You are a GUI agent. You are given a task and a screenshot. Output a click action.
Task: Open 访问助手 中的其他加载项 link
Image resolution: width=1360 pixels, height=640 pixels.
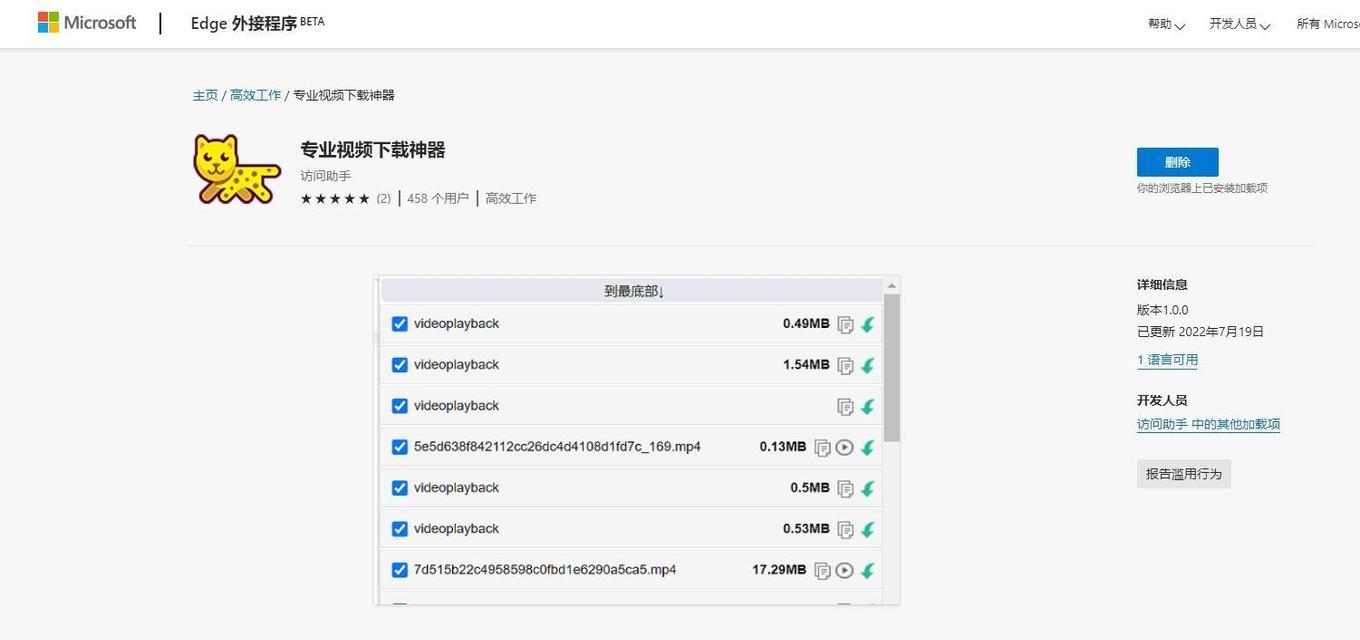(1208, 424)
